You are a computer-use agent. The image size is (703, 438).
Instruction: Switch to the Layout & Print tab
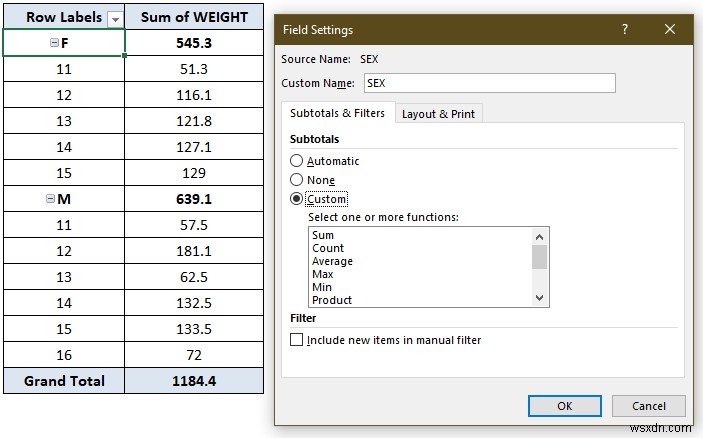click(438, 114)
